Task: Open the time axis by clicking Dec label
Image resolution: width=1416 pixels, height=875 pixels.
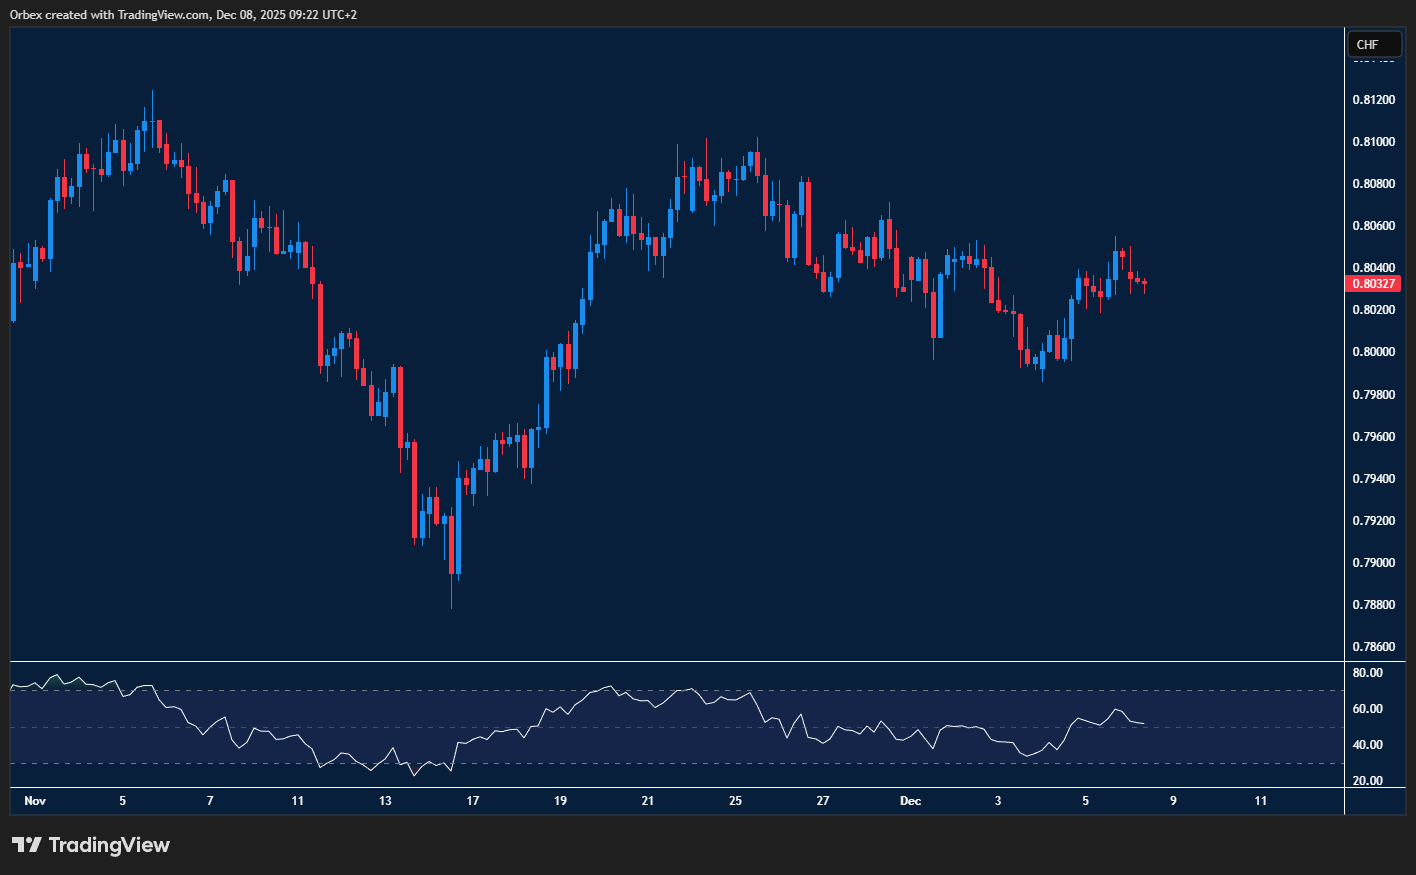Action: (x=911, y=801)
